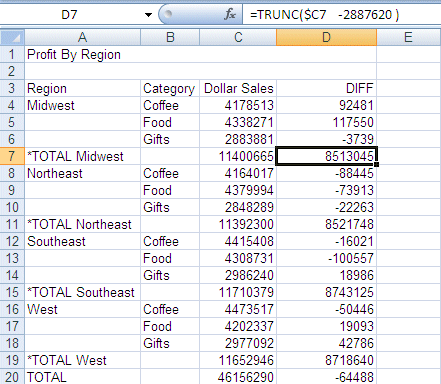Click the cell showing -100557

click(326, 258)
